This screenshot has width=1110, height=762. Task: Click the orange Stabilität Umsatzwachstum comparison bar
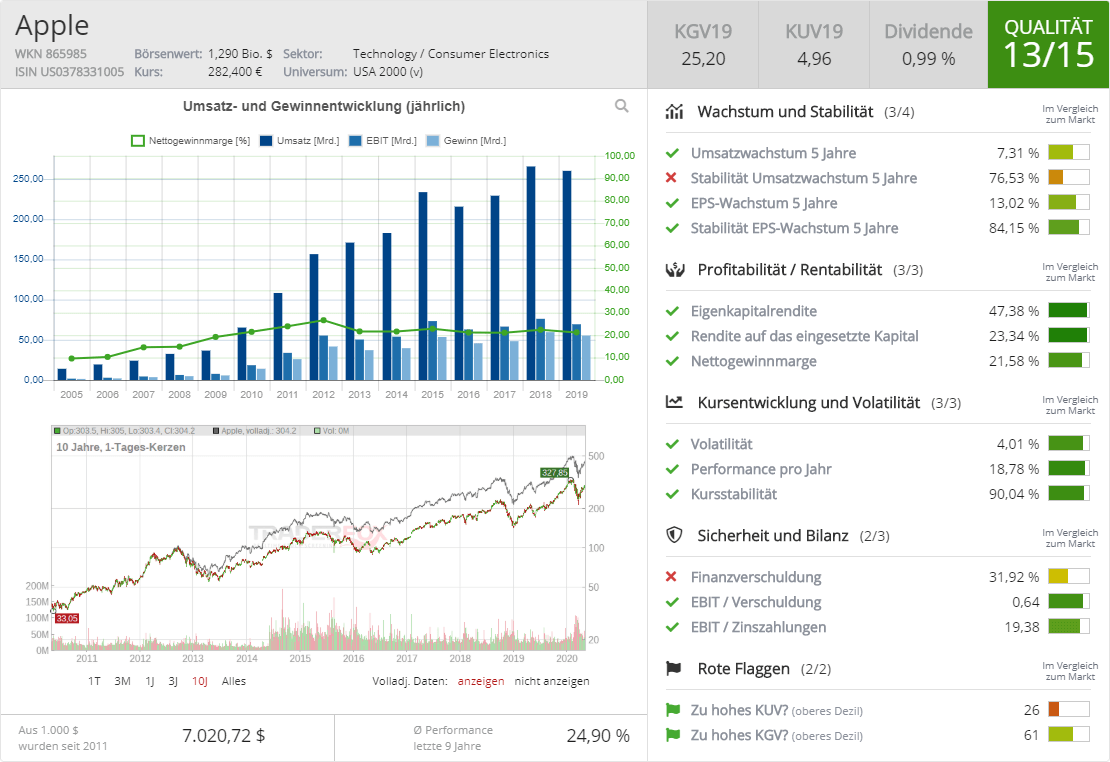tap(1068, 177)
